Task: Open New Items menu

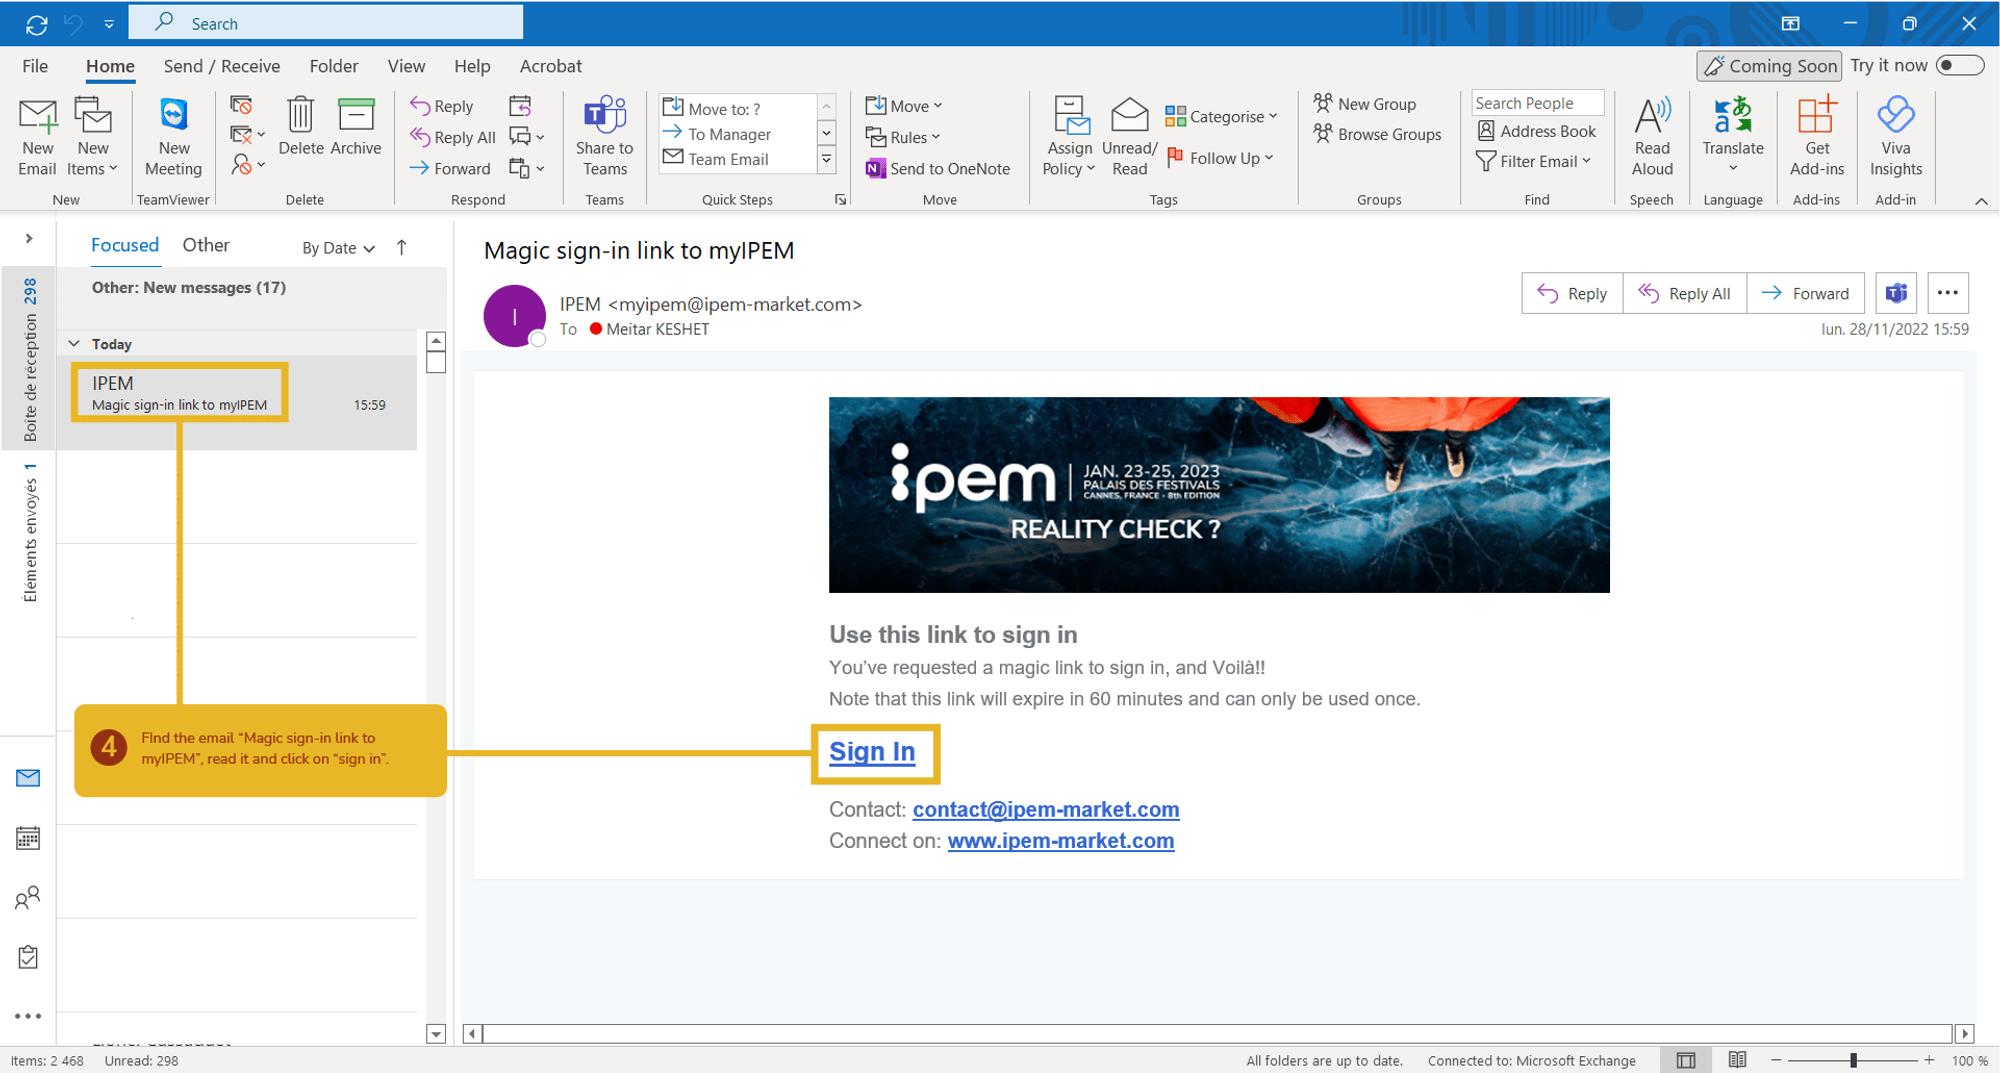Action: pyautogui.click(x=93, y=137)
